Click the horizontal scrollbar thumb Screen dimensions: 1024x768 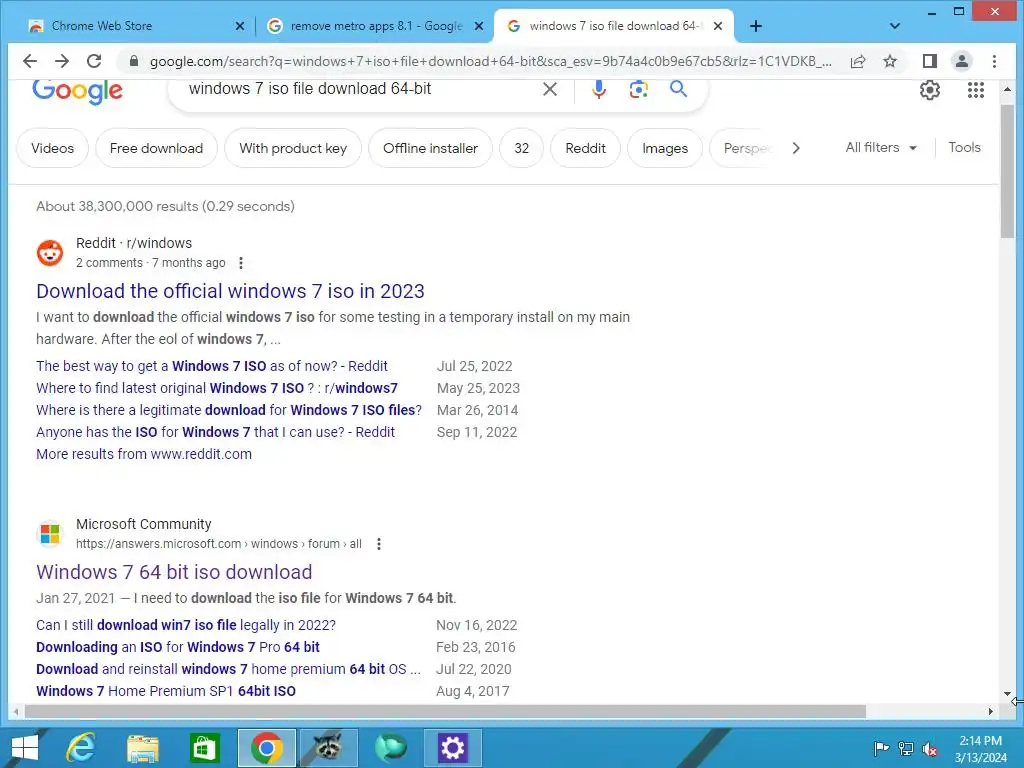click(444, 711)
